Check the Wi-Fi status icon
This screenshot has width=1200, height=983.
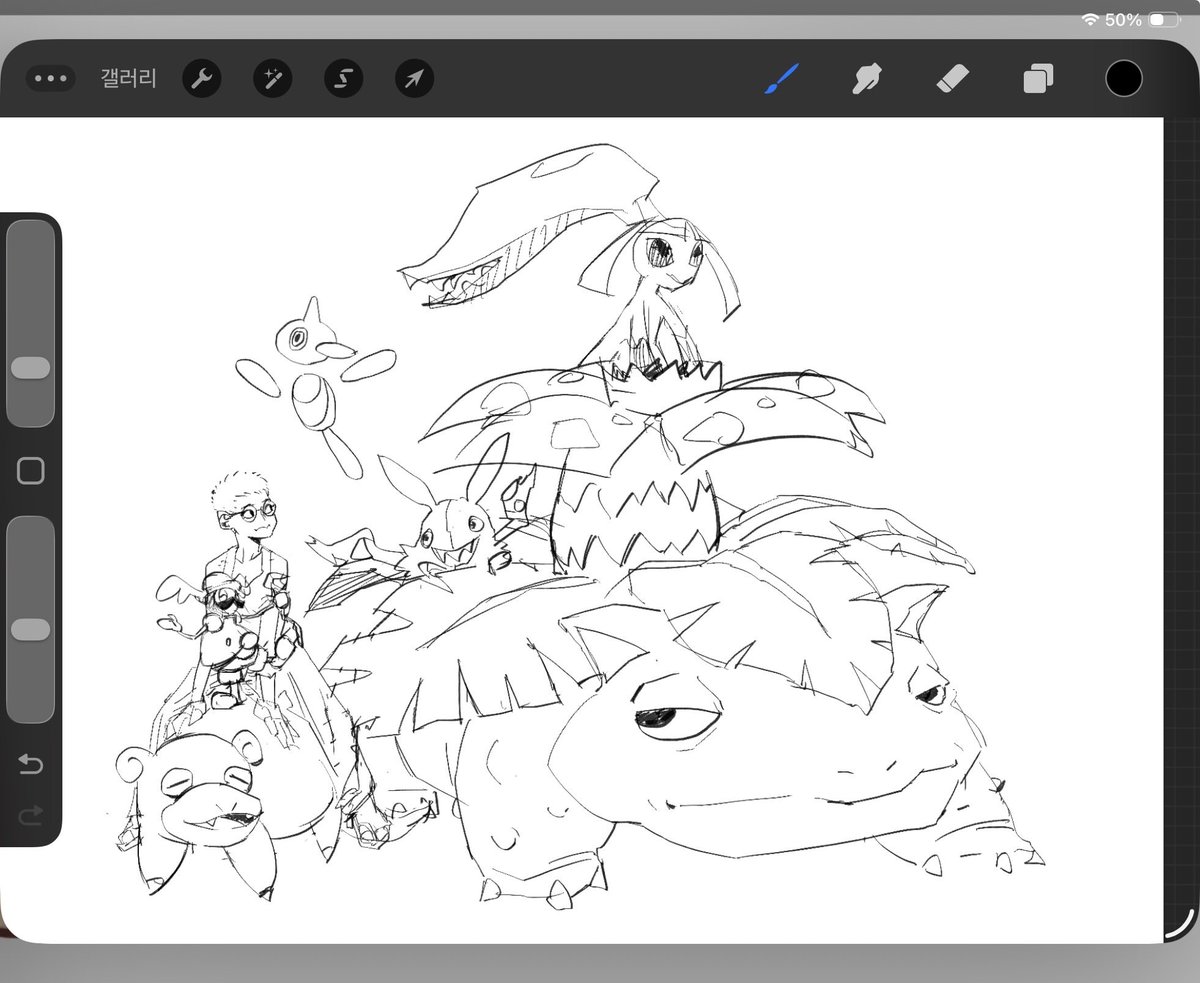point(1090,20)
